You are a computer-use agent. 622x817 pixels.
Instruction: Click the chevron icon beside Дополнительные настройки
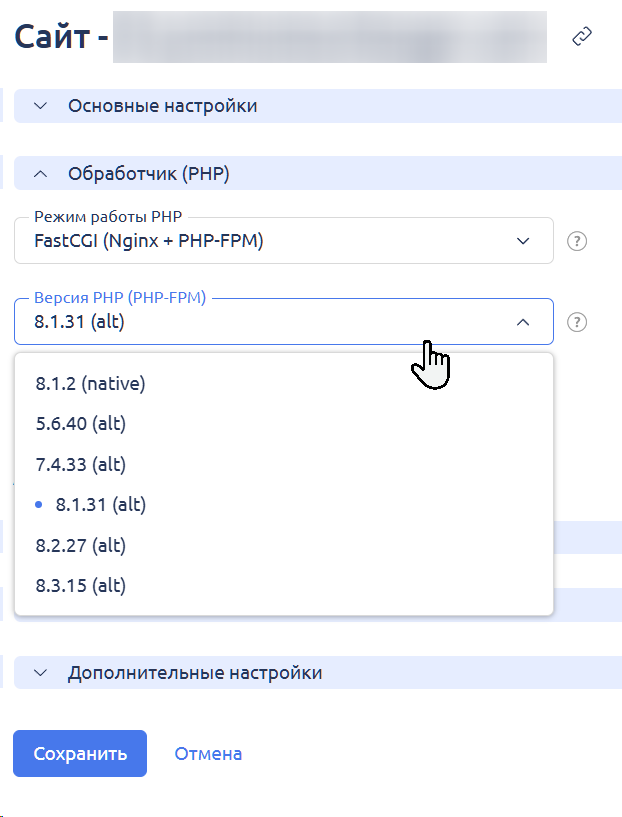(x=41, y=673)
